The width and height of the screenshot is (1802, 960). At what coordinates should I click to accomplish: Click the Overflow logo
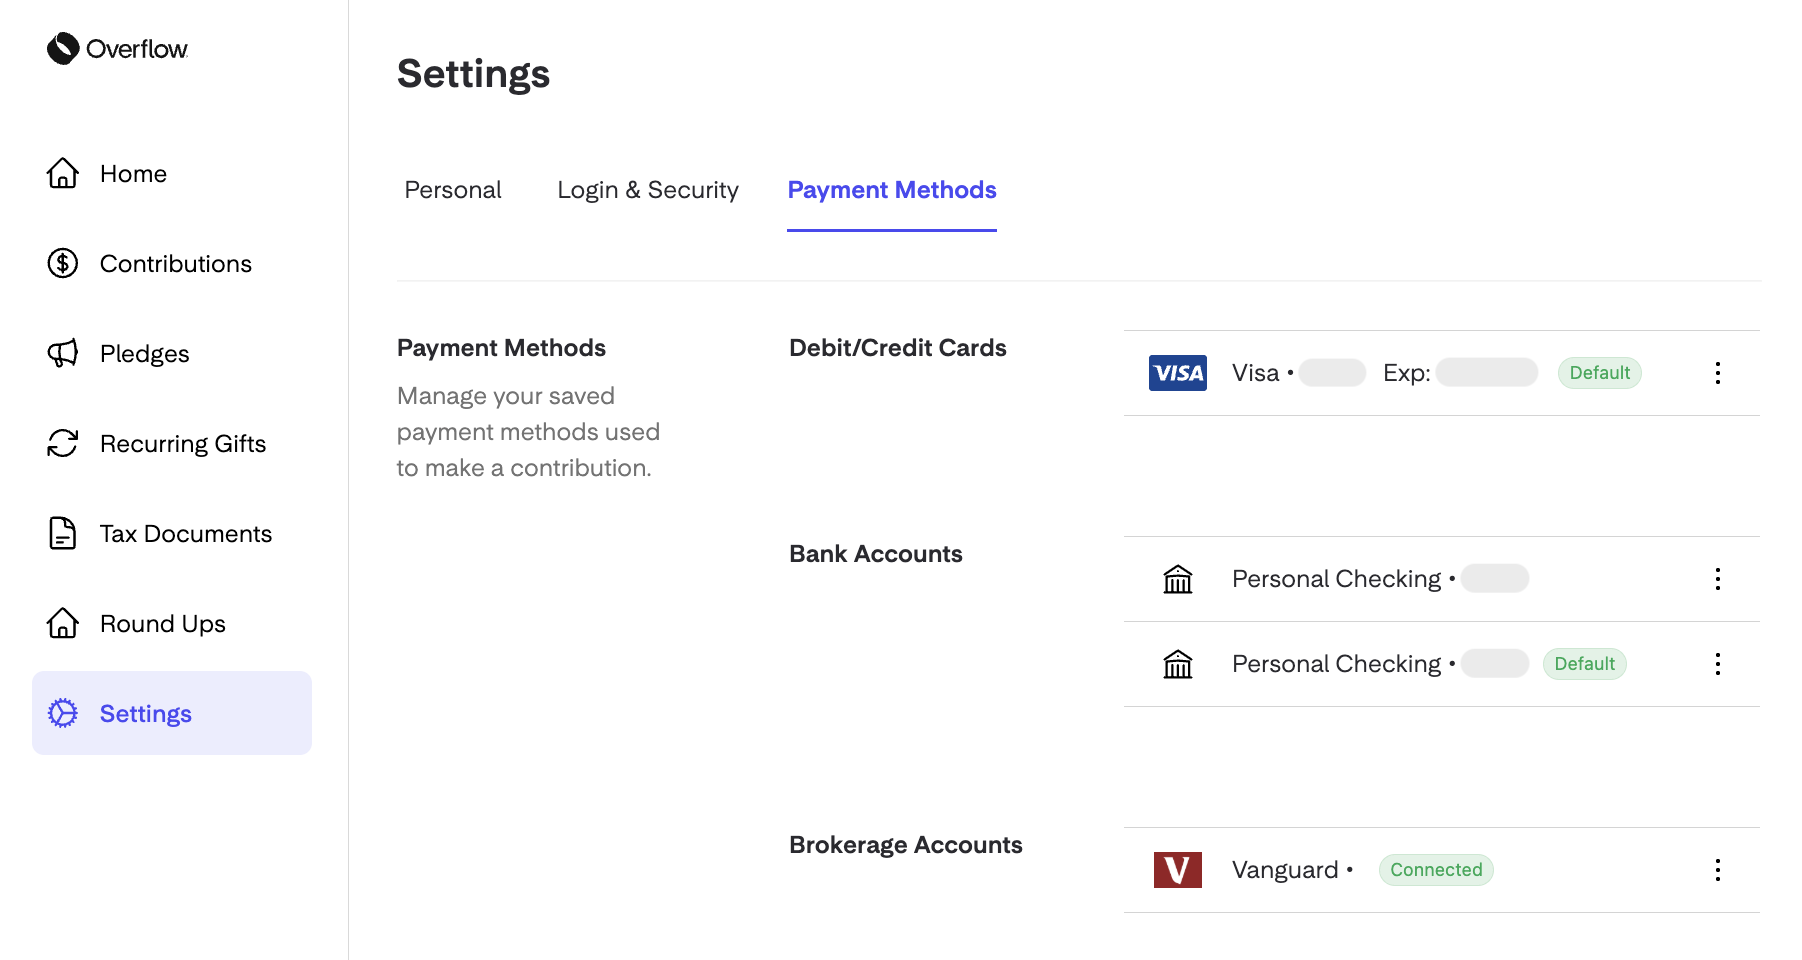(117, 49)
